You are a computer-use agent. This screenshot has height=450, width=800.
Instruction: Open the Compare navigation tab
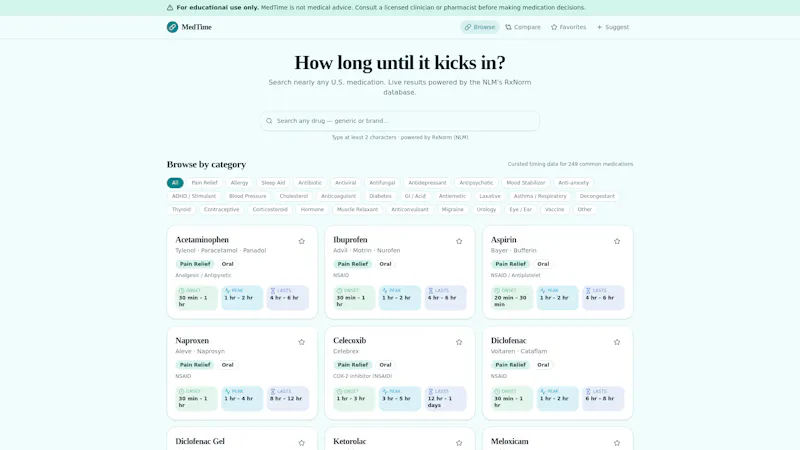tap(523, 27)
